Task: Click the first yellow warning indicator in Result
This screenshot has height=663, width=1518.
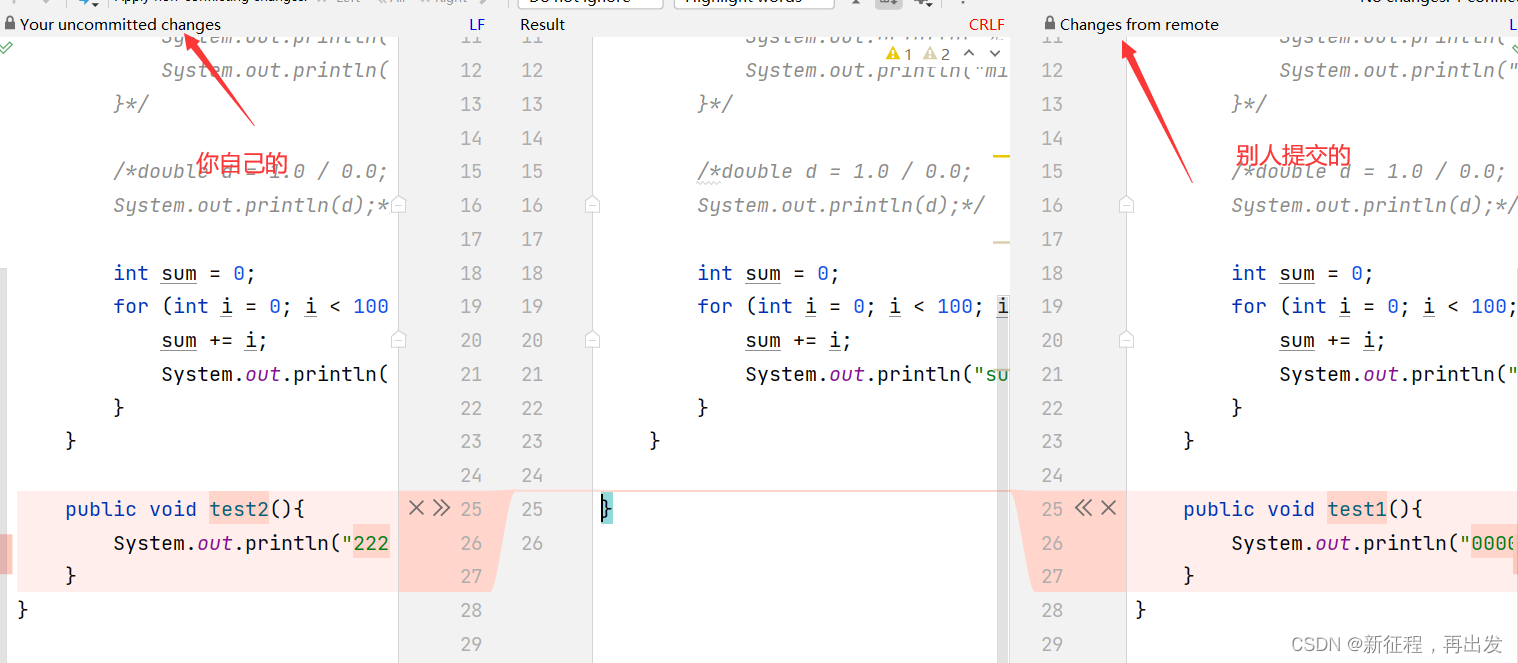Action: pos(899,53)
